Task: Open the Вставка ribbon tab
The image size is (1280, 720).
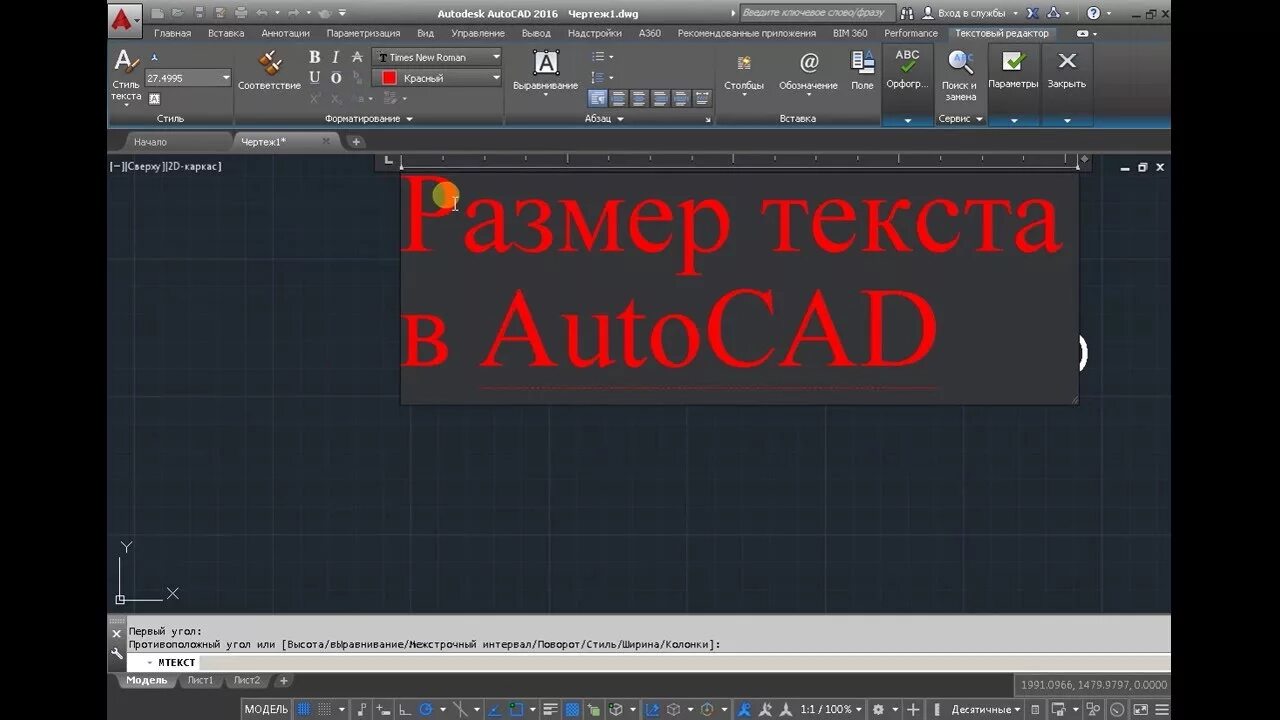Action: (x=226, y=33)
